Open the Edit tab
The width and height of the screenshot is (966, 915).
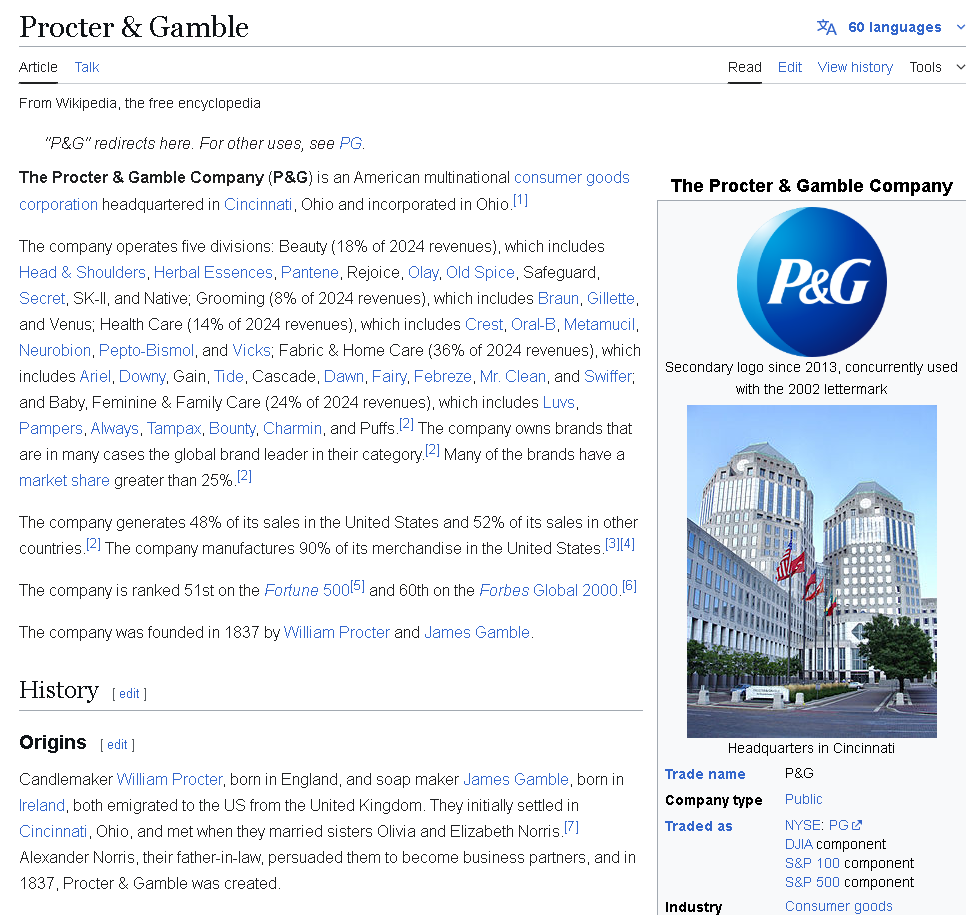tap(790, 67)
